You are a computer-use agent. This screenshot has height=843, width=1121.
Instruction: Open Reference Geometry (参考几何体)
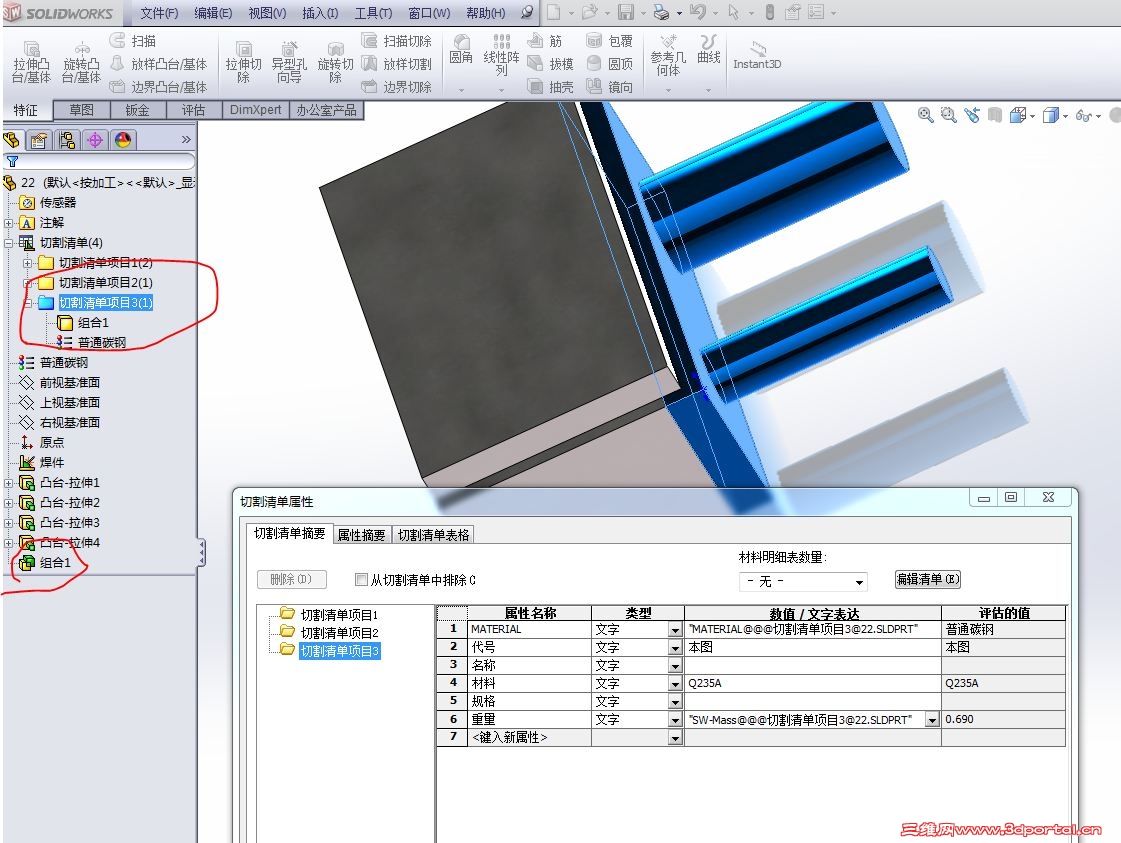668,55
